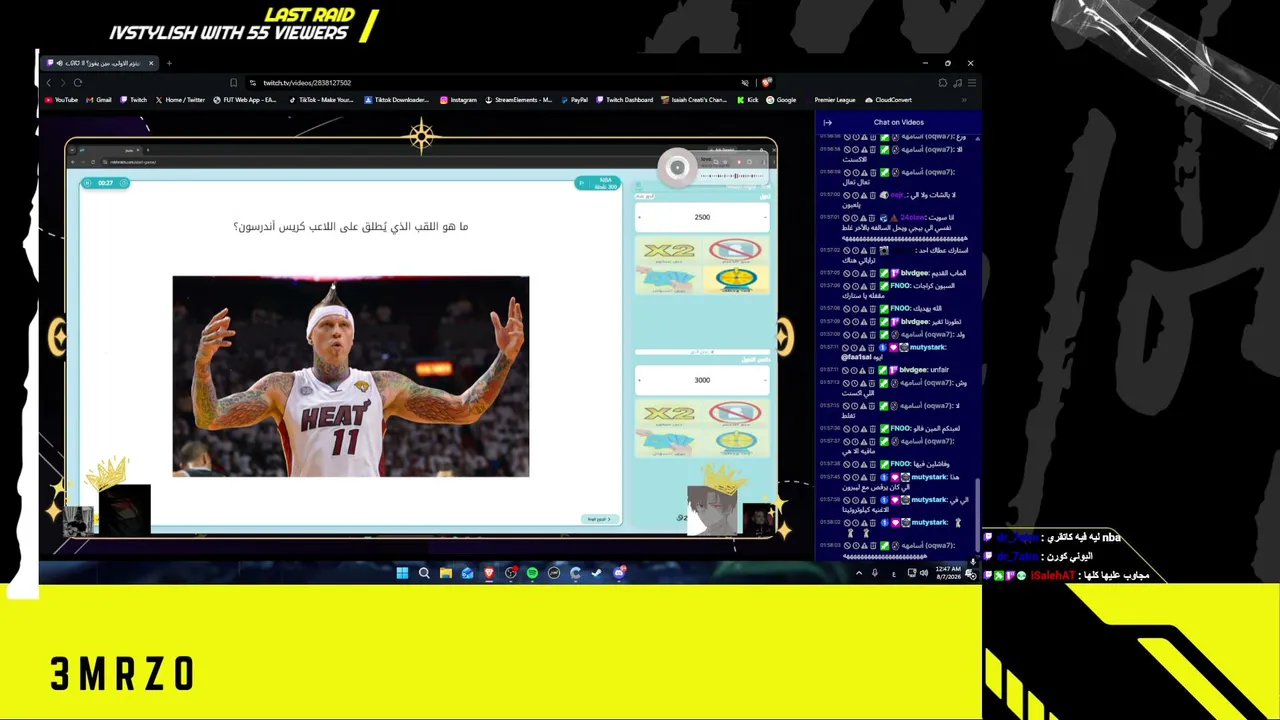
Task: Open the Brave Shields icon
Action: (766, 83)
